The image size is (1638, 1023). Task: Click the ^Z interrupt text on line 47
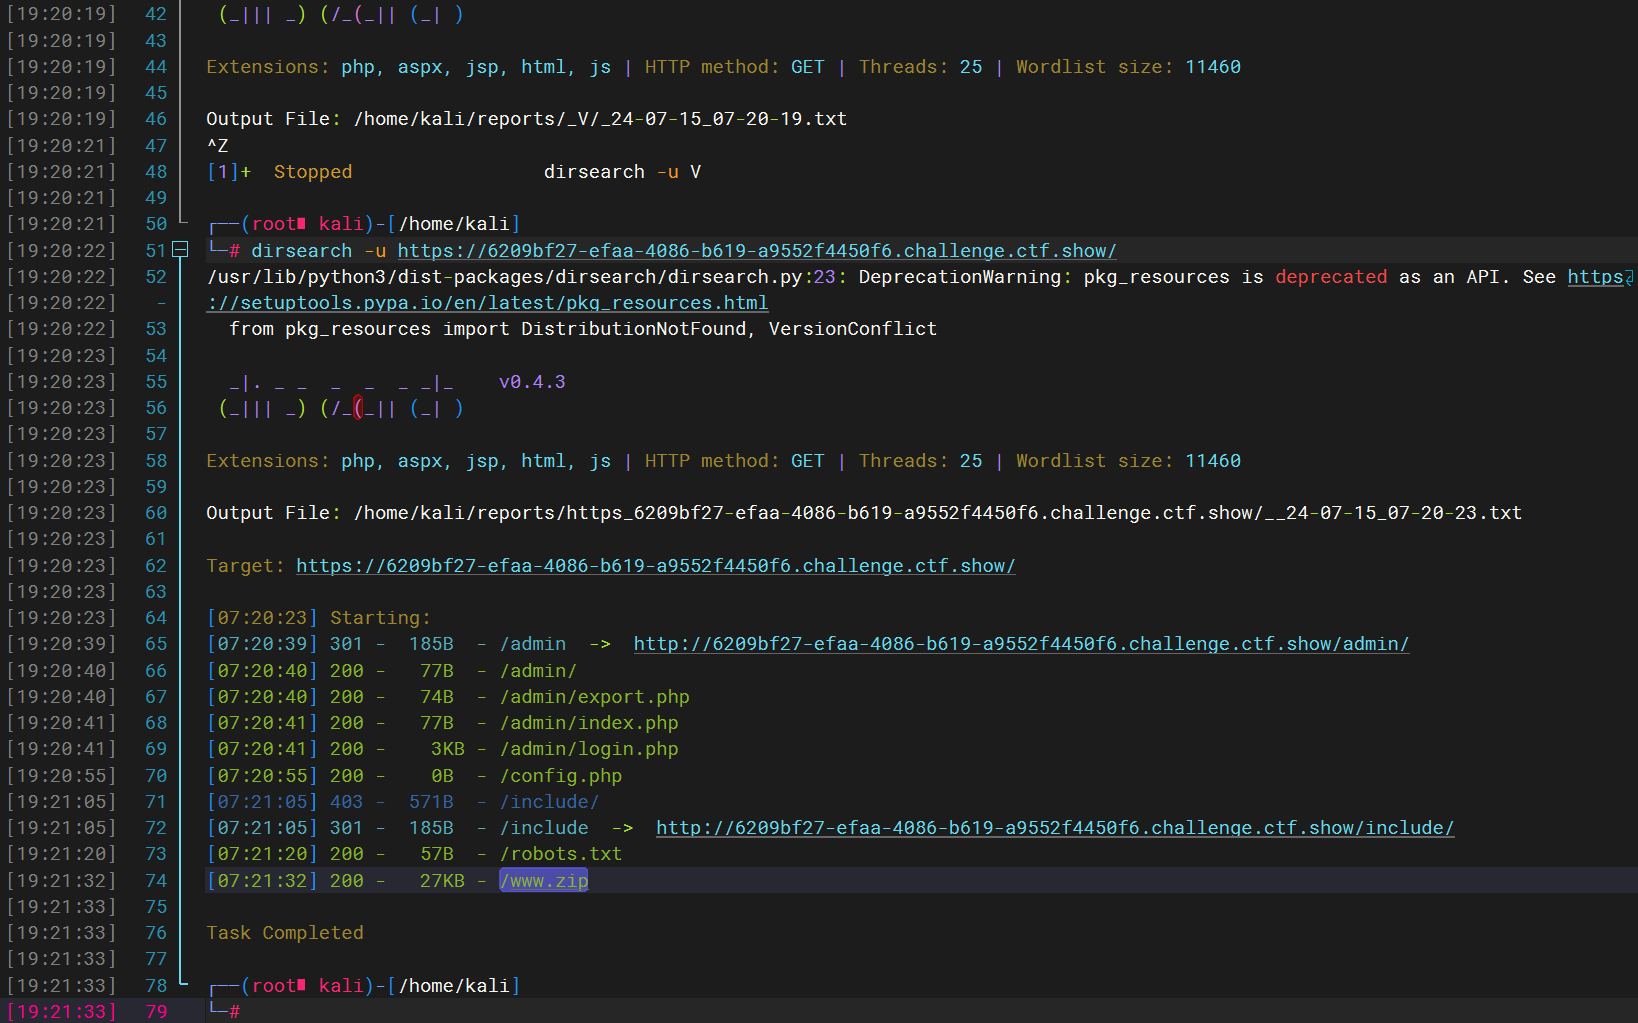coord(217,146)
